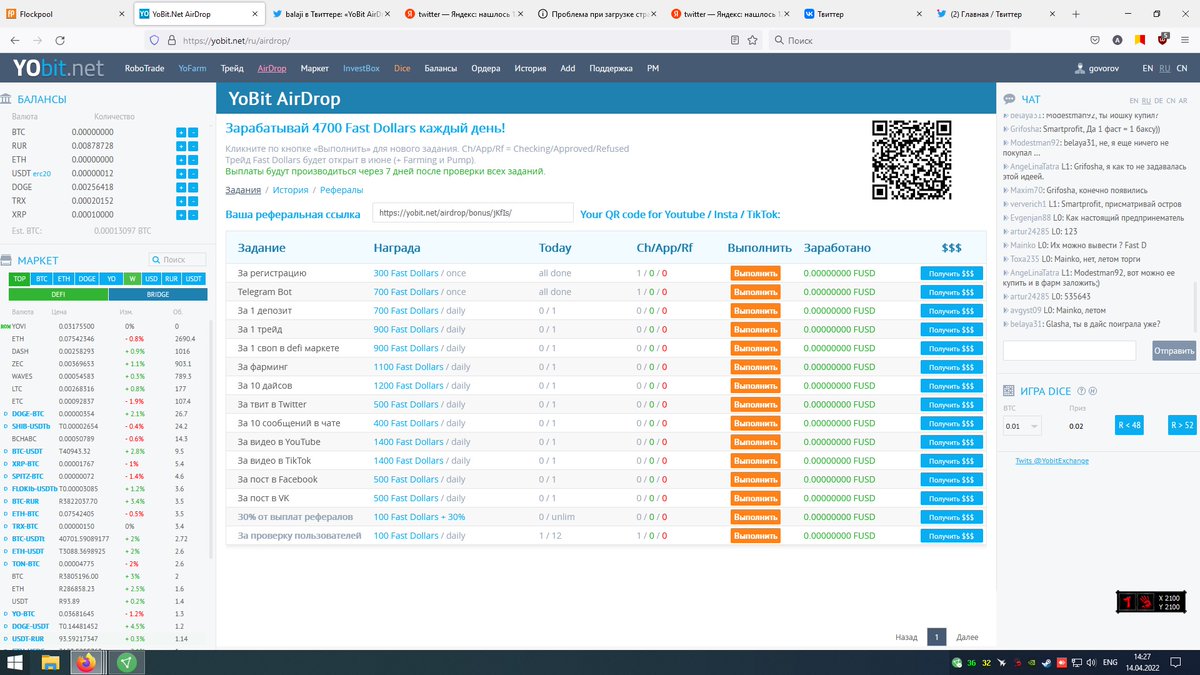The image size is (1200, 675).
Task: Click the QR code image
Action: tap(911, 160)
